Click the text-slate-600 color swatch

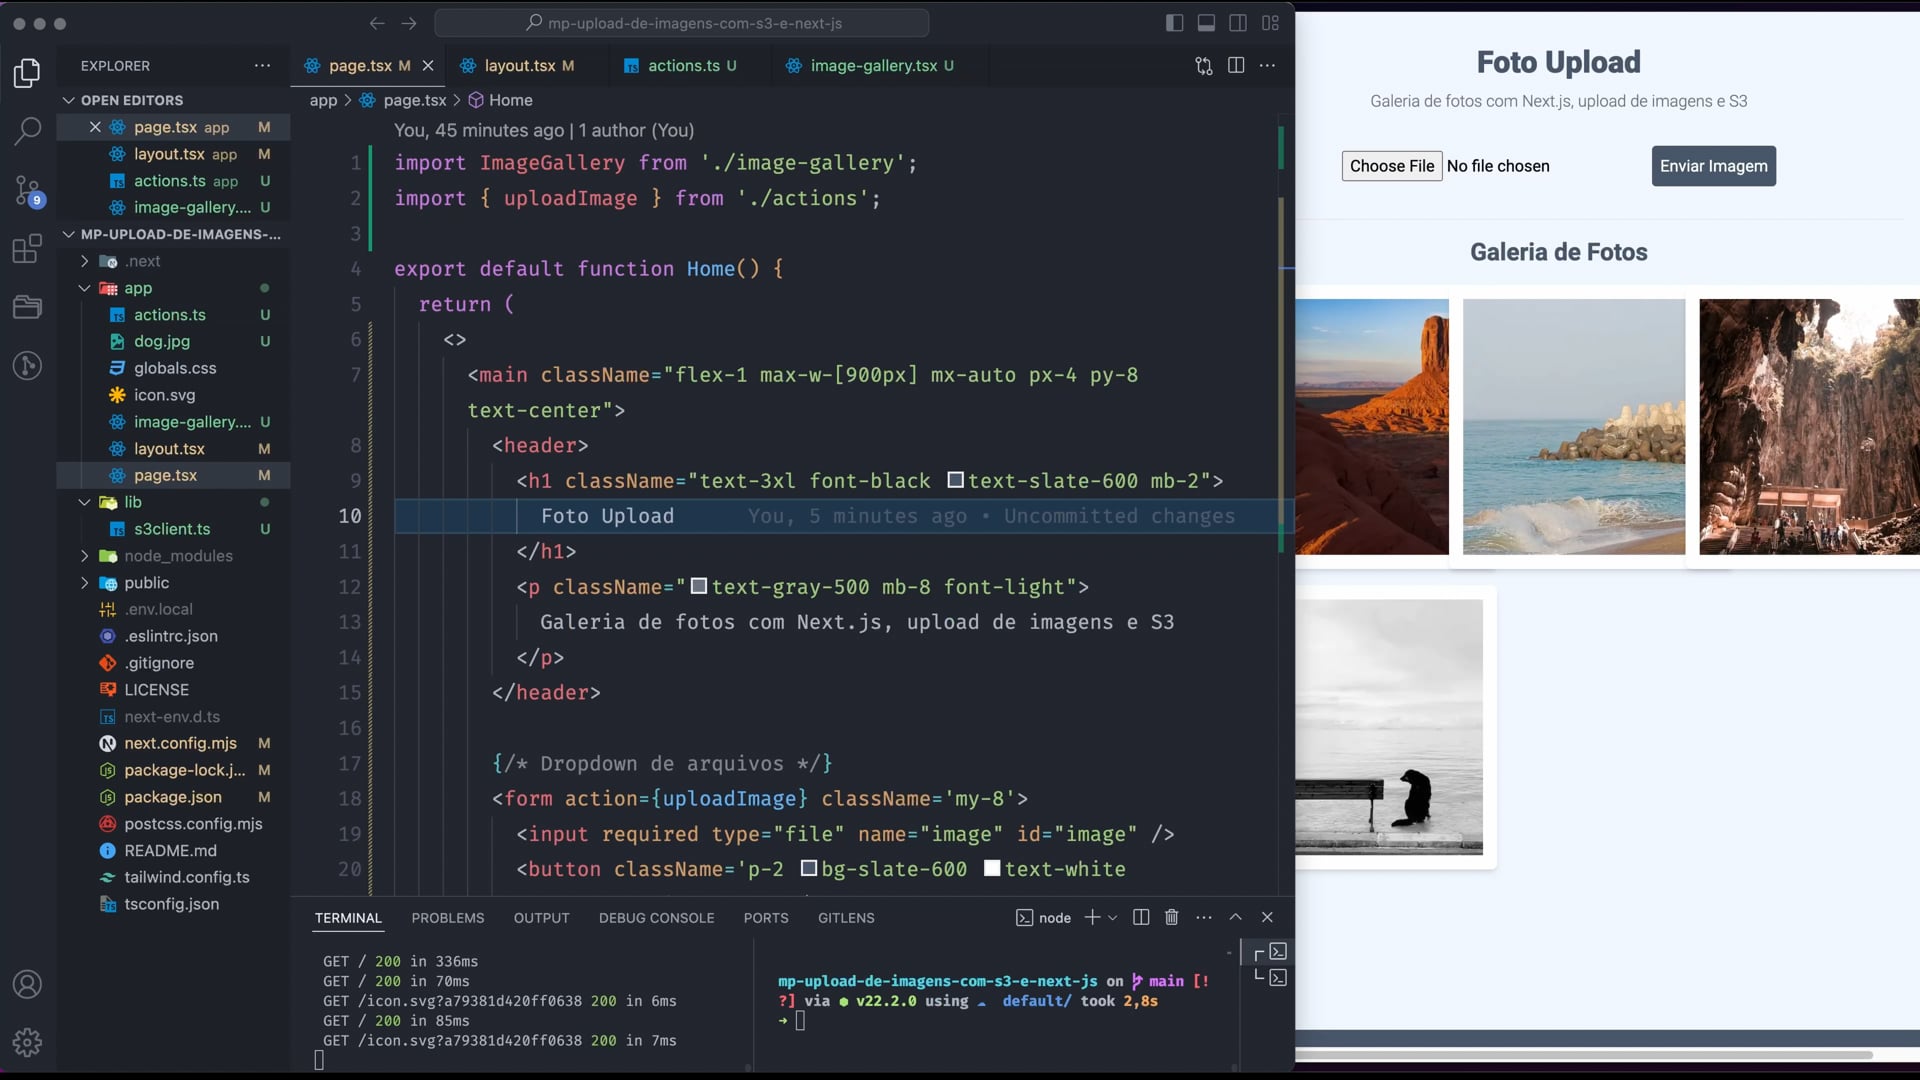[x=955, y=481]
